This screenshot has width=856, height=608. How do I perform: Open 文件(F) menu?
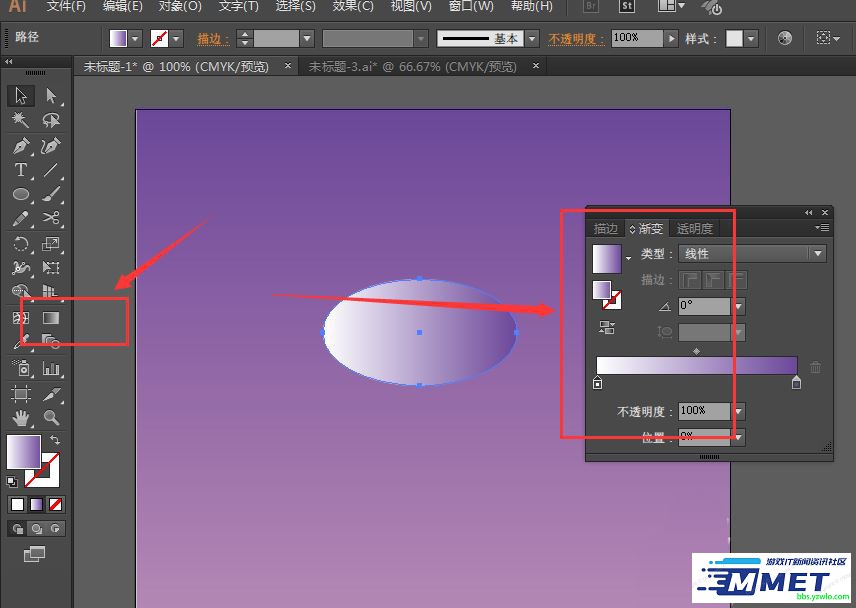66,7
